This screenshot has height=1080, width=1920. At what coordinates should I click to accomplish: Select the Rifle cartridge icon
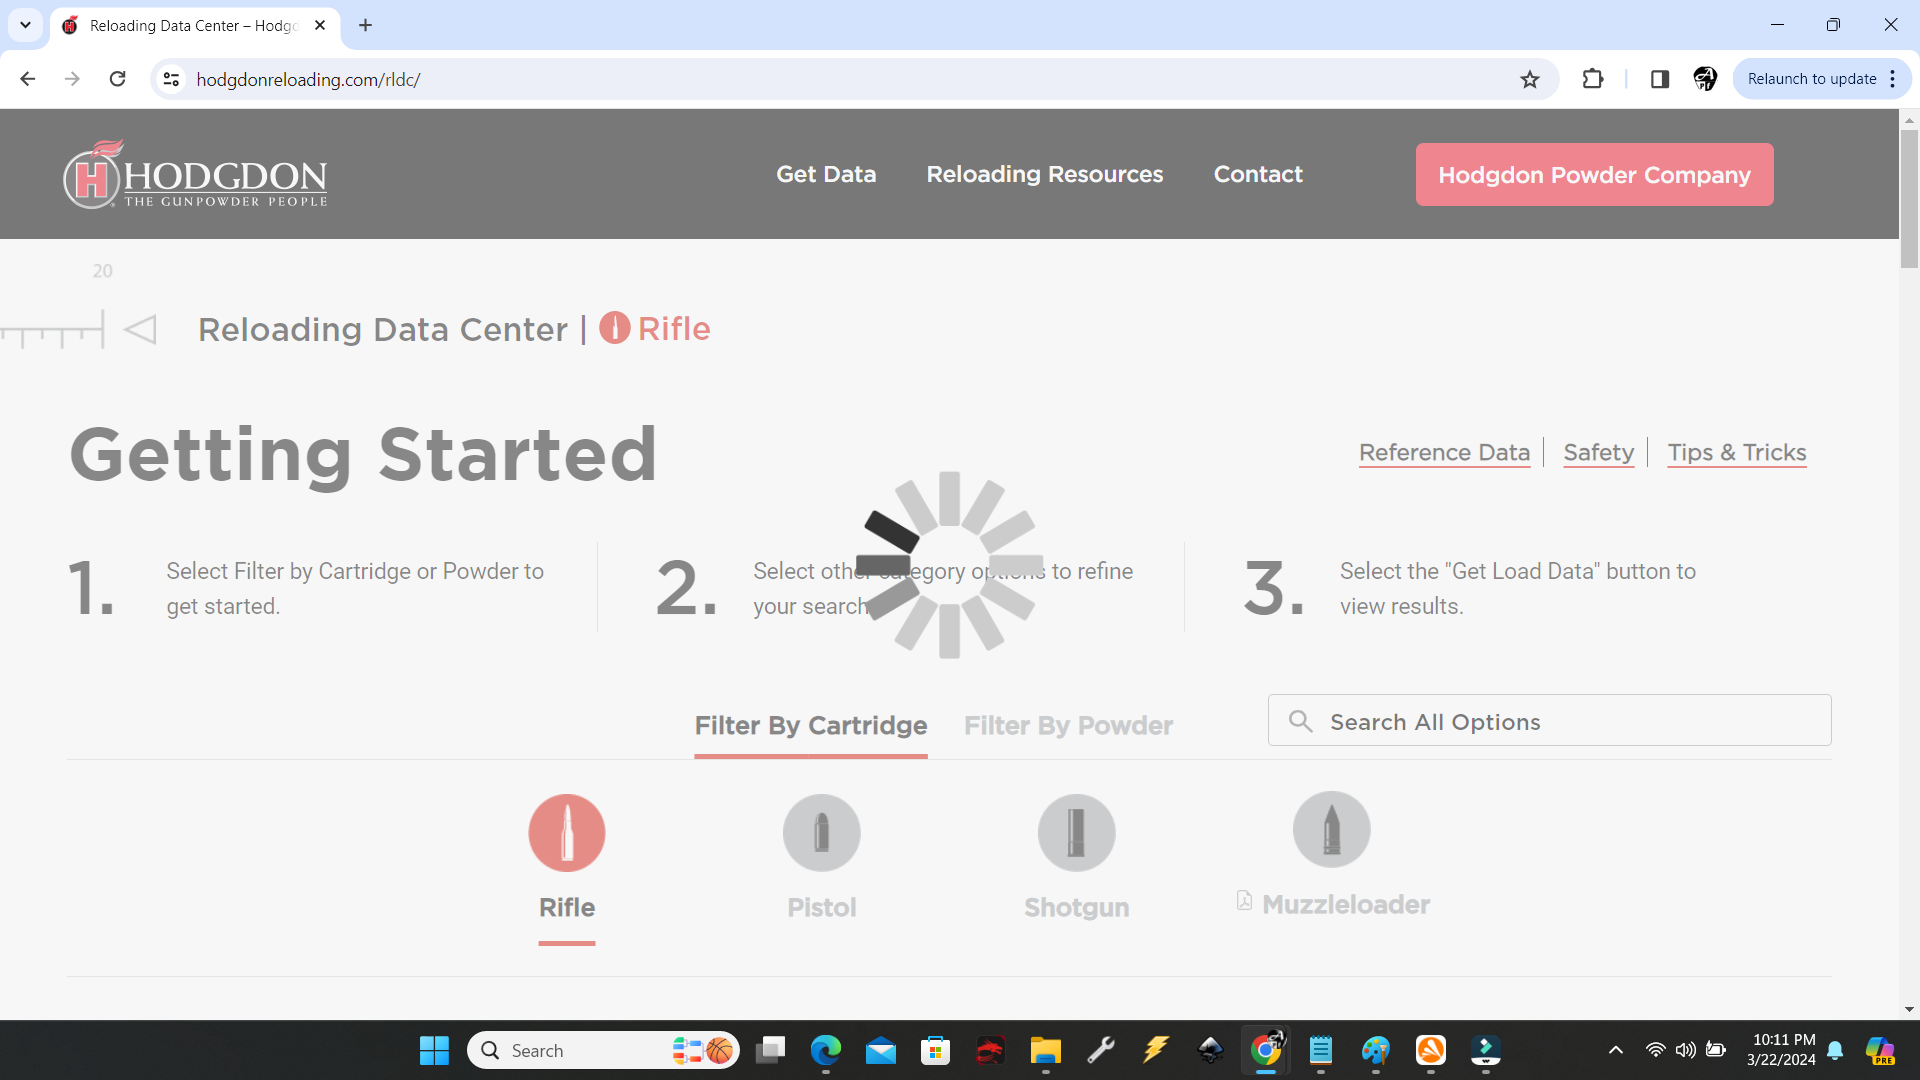tap(567, 833)
